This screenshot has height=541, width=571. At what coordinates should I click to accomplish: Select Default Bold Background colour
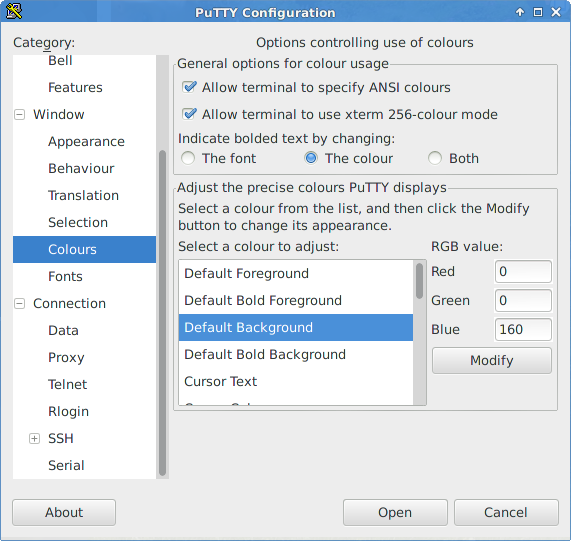coord(296,354)
